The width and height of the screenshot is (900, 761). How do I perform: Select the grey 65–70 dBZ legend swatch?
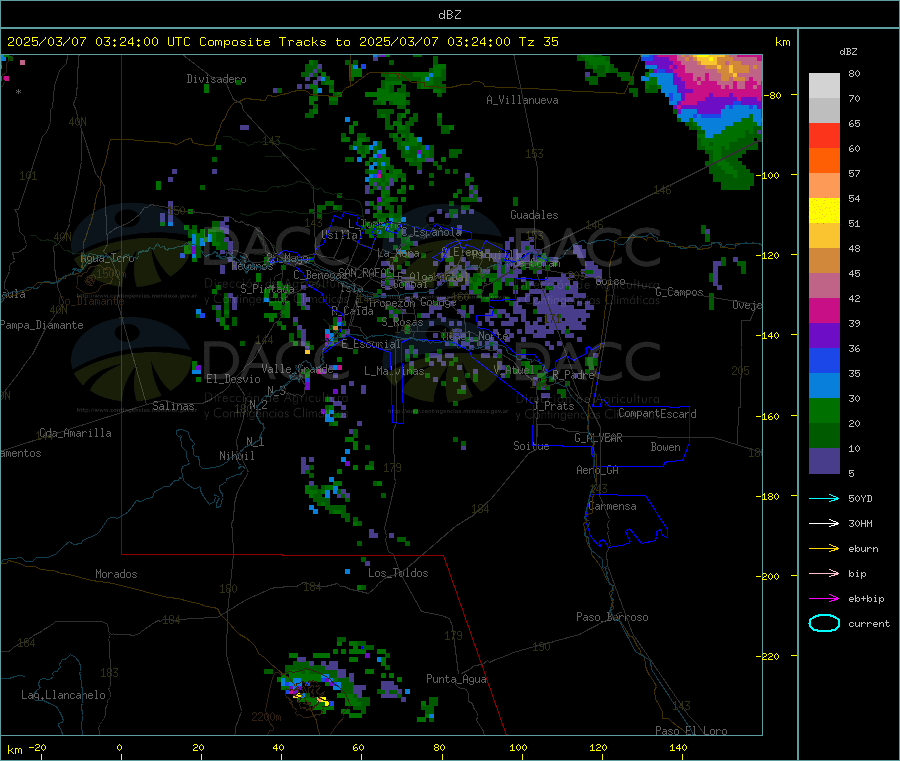tap(824, 111)
